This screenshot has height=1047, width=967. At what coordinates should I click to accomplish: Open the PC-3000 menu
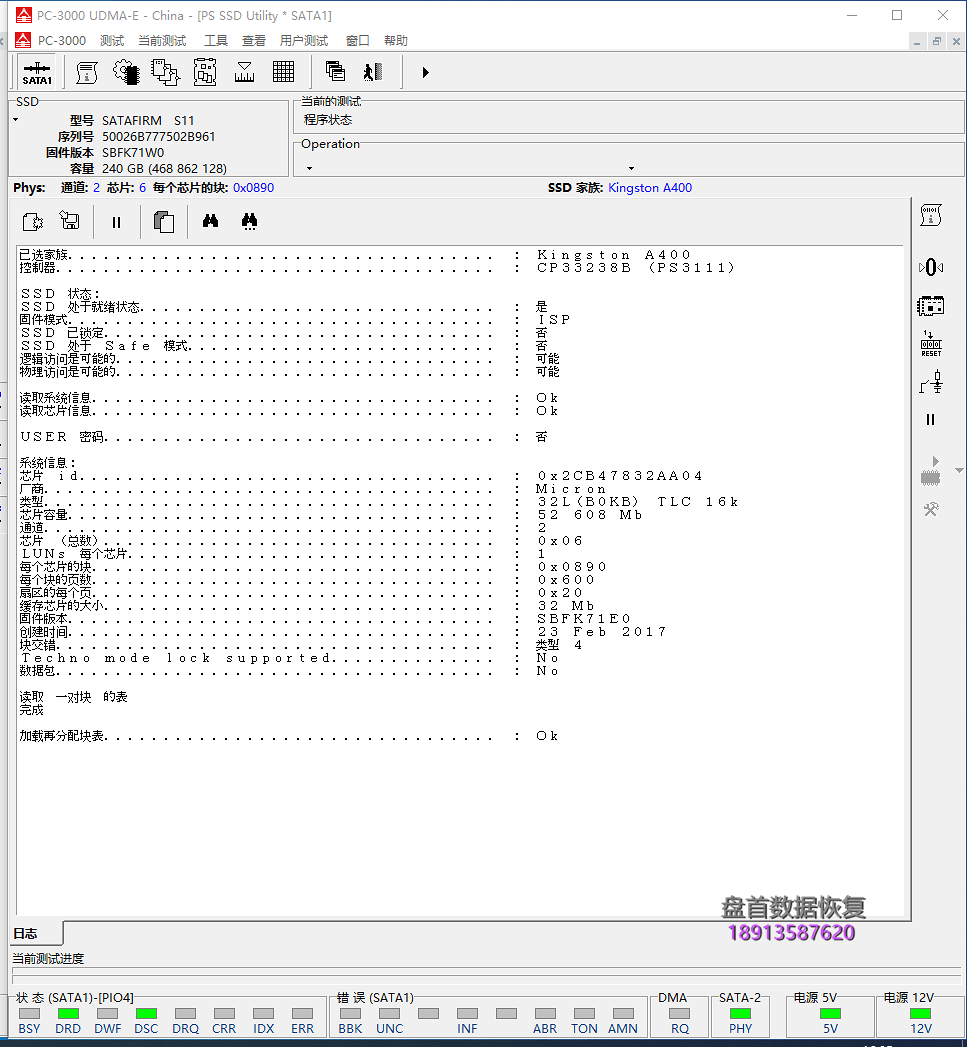coord(61,41)
